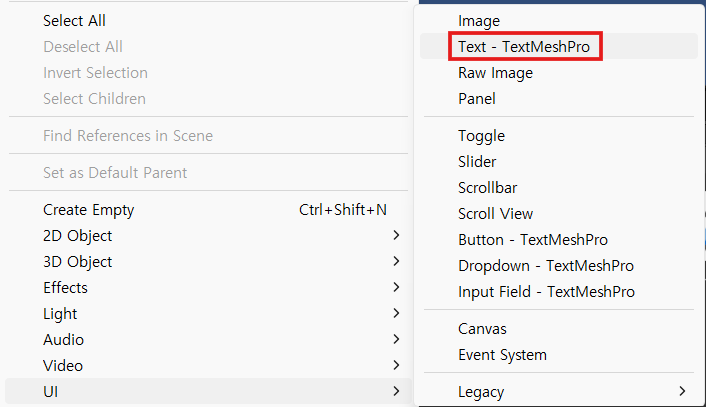Create a Raw Image element
706x407 pixels.
(495, 73)
